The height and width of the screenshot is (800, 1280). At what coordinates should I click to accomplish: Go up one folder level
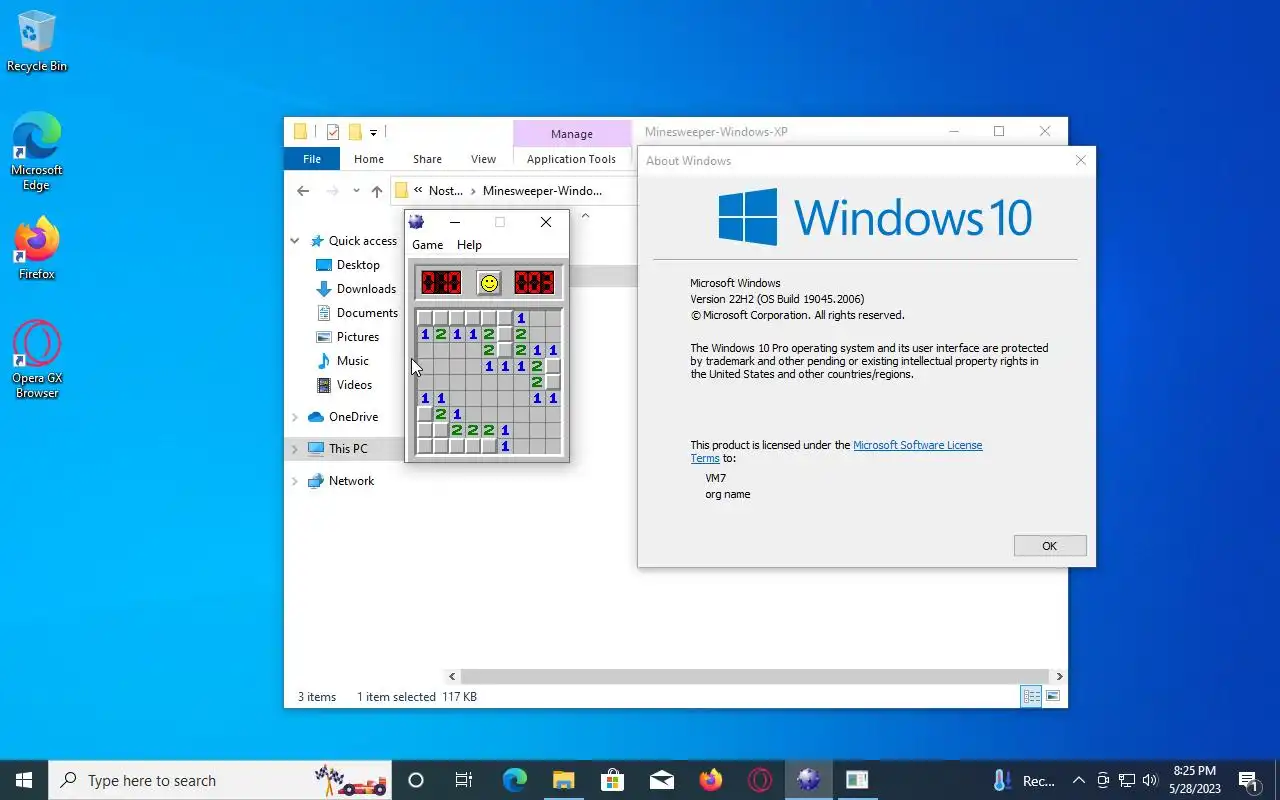click(x=376, y=191)
